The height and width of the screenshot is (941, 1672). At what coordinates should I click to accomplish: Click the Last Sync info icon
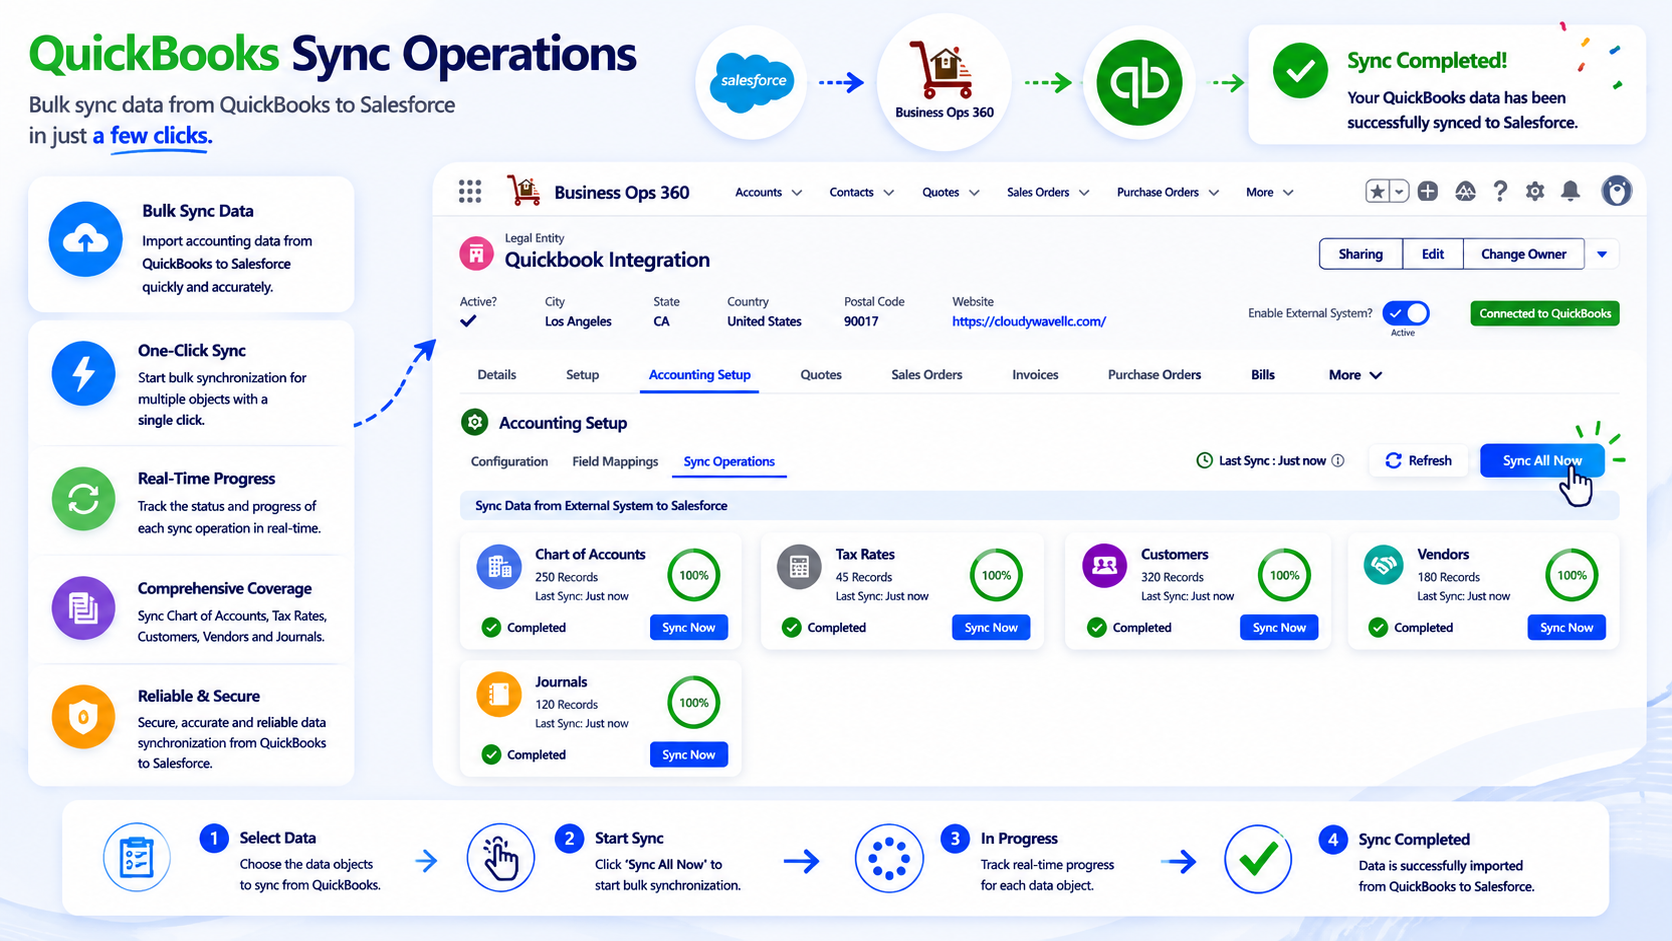1338,460
